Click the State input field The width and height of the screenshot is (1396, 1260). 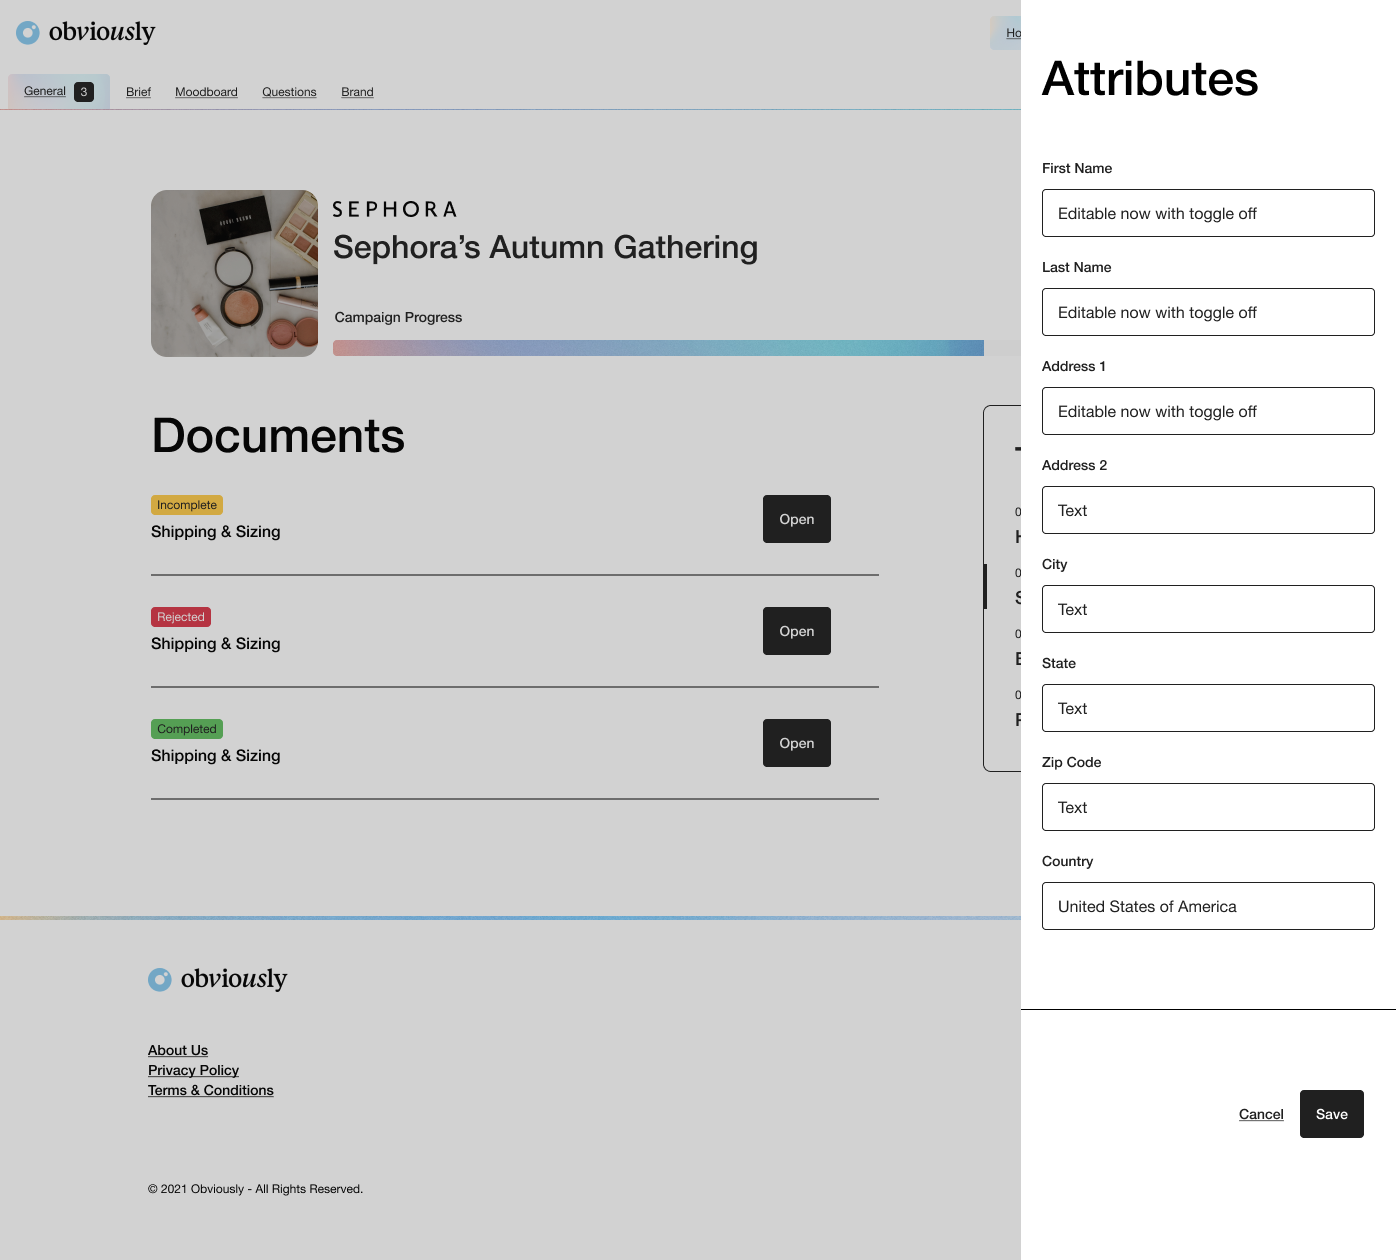[x=1208, y=708]
